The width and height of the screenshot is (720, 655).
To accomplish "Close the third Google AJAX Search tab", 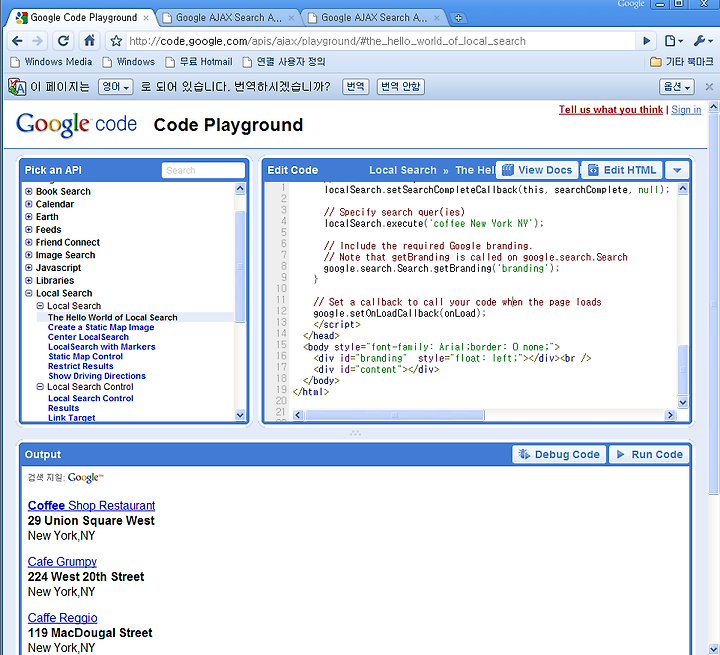I will coord(436,18).
